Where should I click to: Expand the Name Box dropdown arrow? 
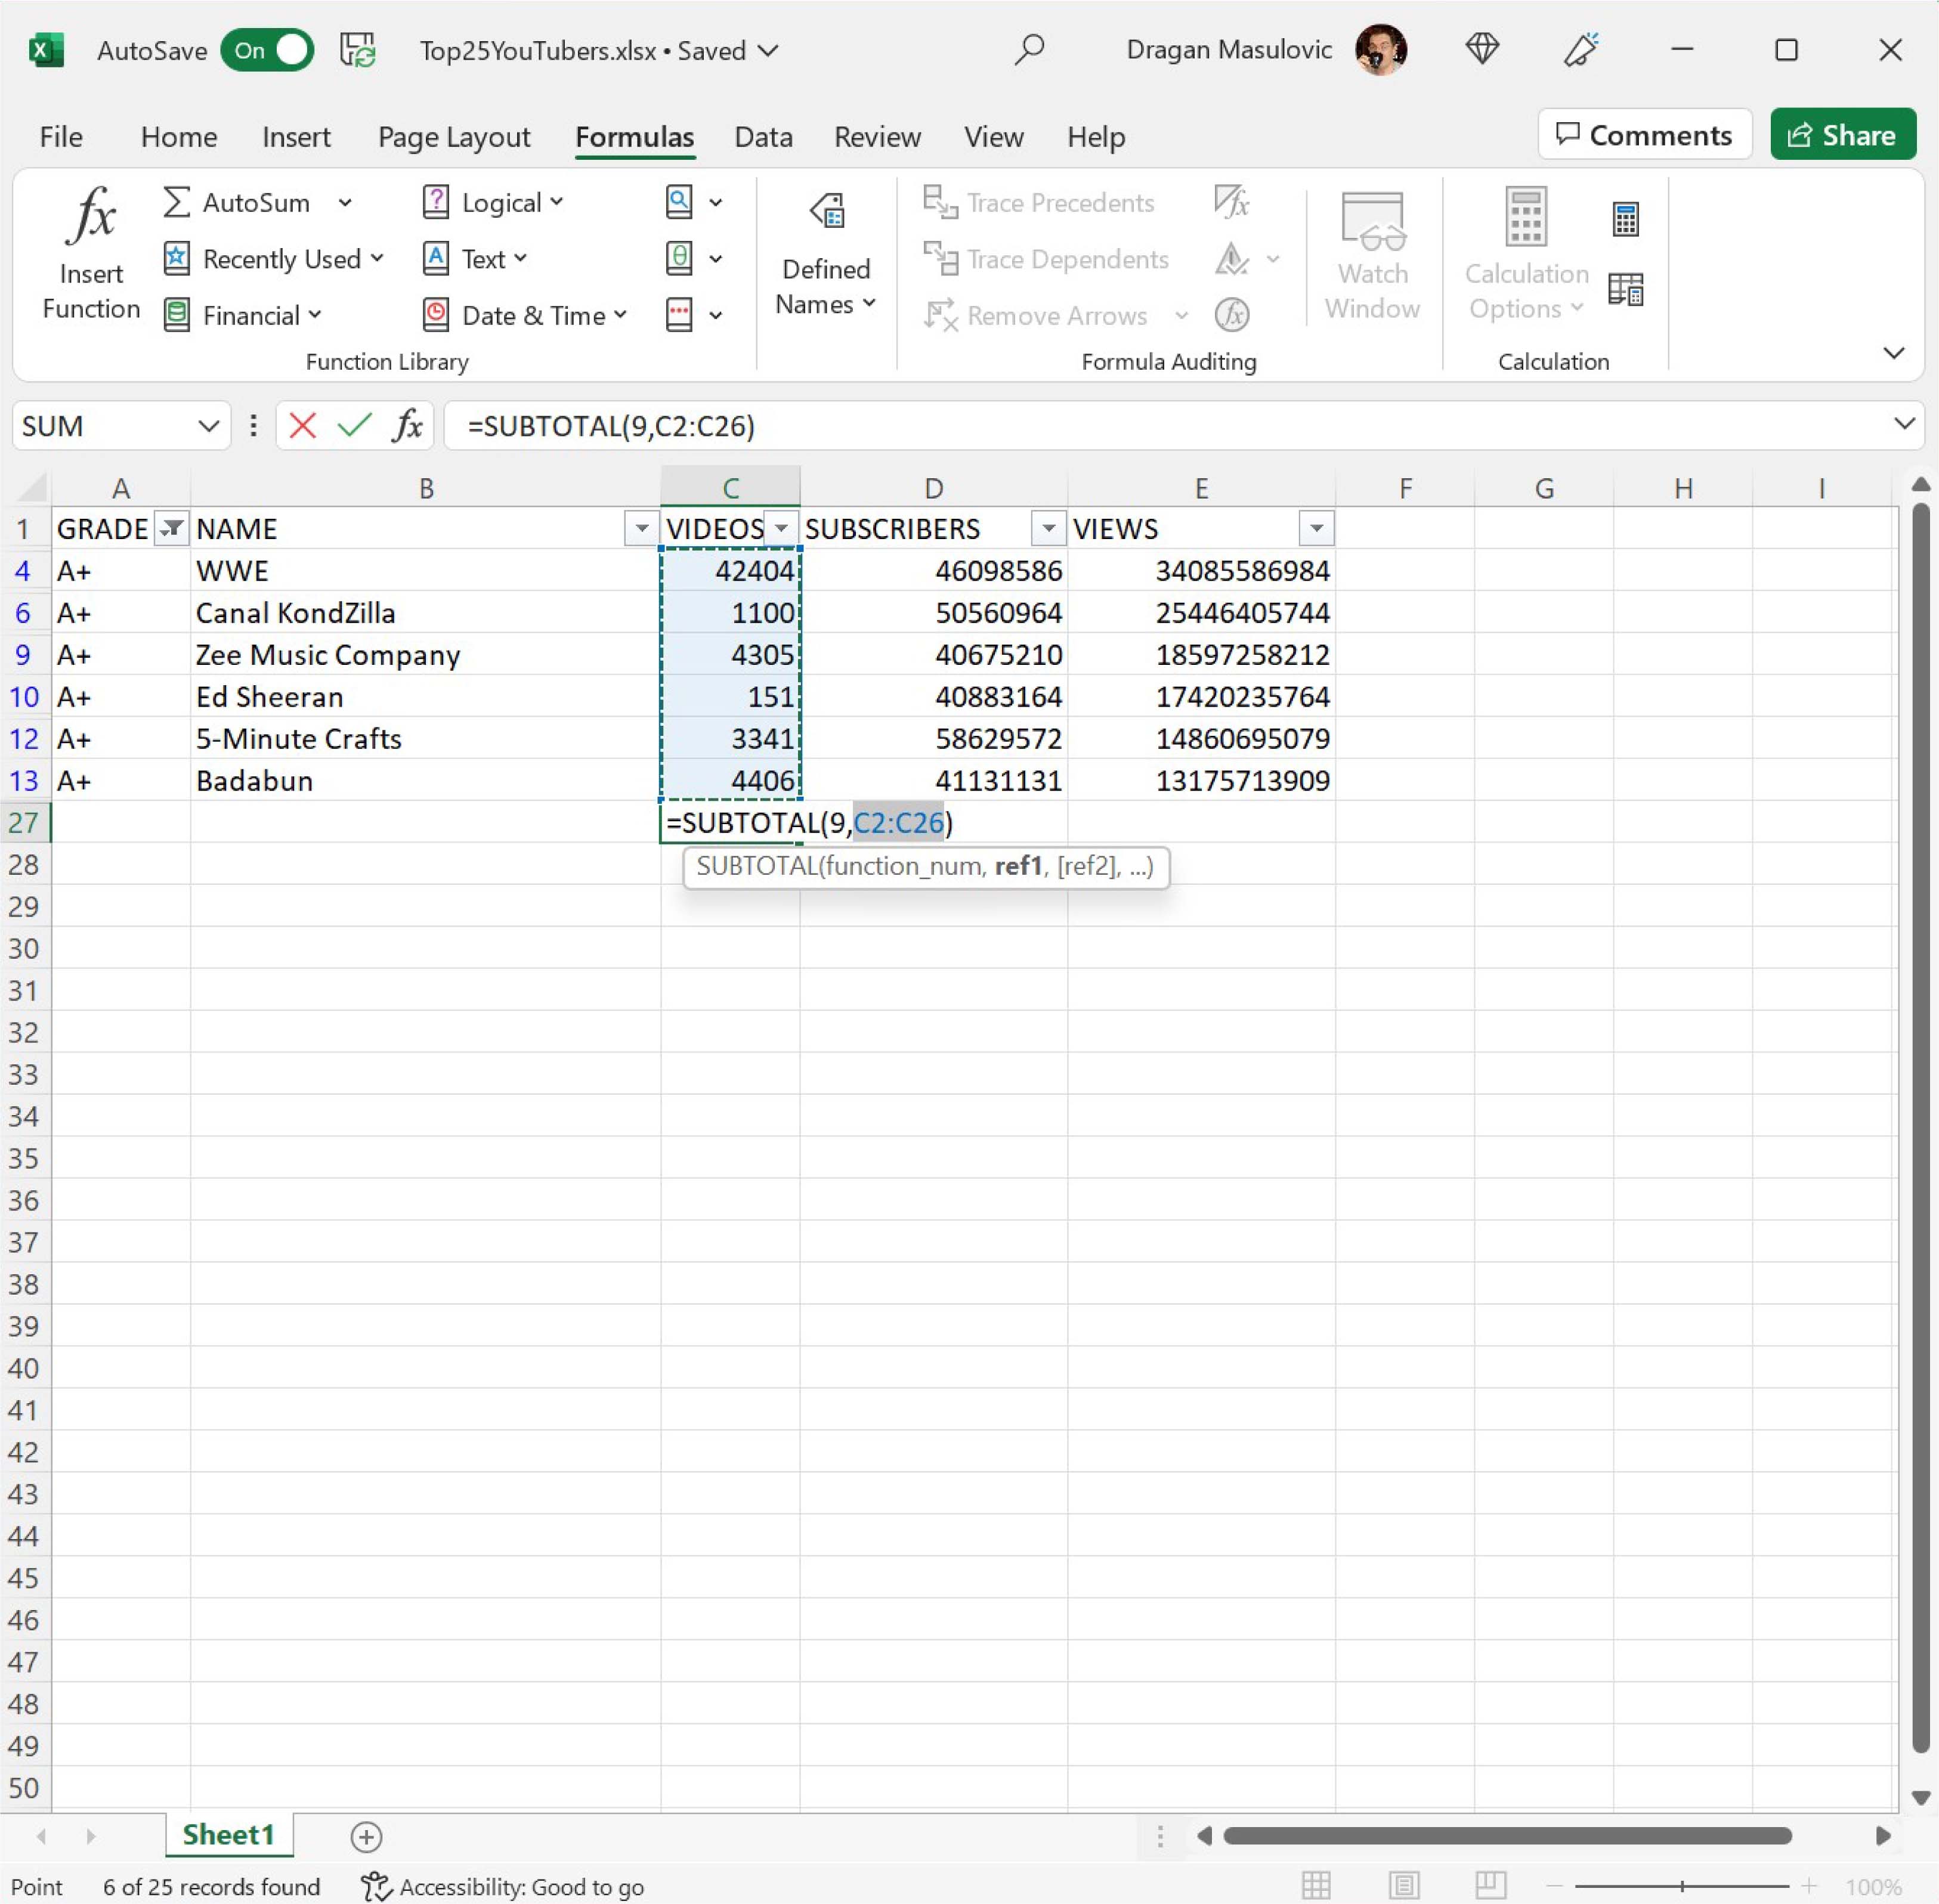[208, 426]
